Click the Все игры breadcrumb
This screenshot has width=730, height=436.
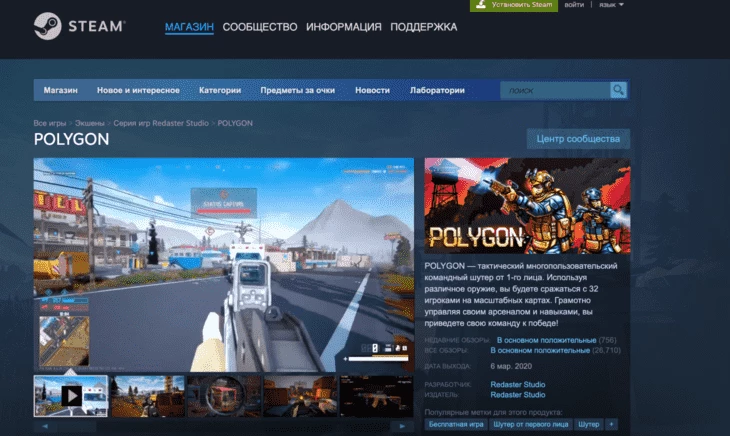pos(50,123)
